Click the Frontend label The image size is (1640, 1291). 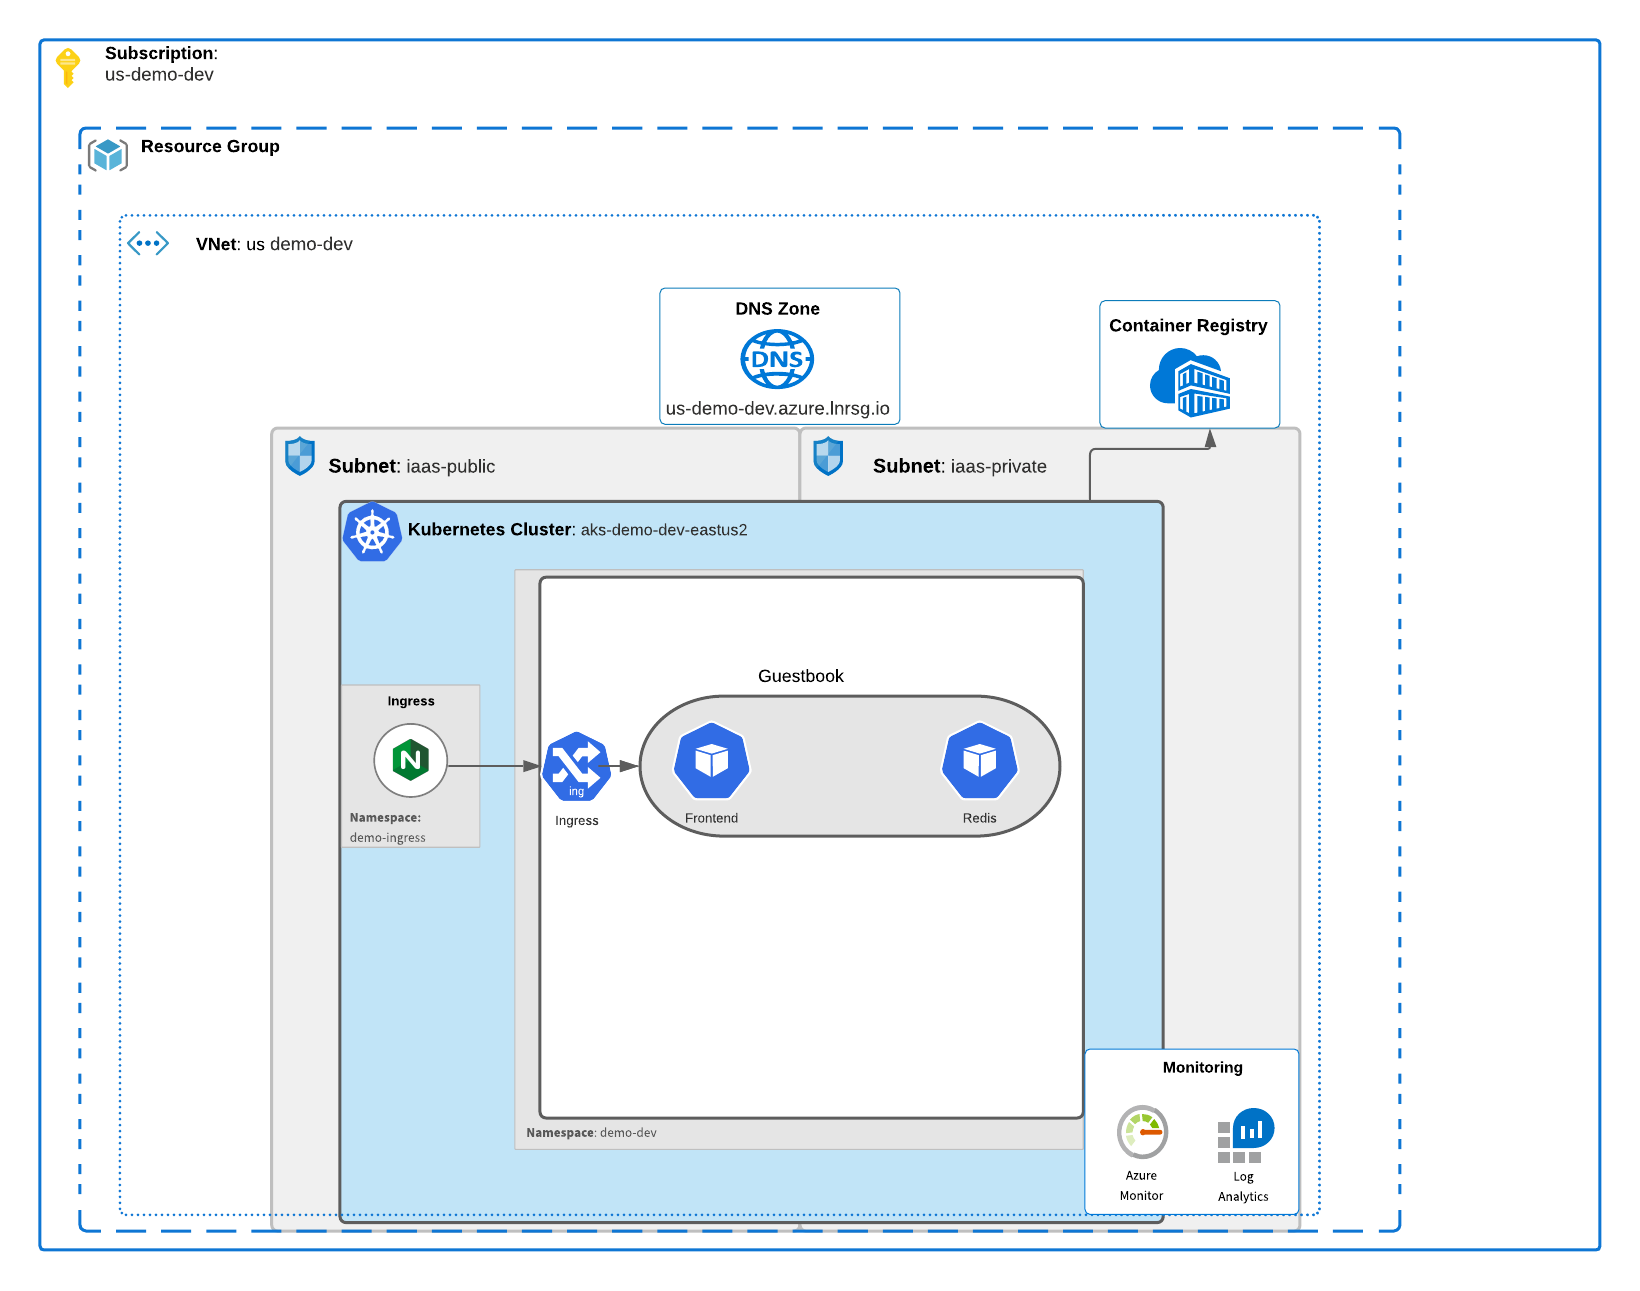pyautogui.click(x=712, y=818)
